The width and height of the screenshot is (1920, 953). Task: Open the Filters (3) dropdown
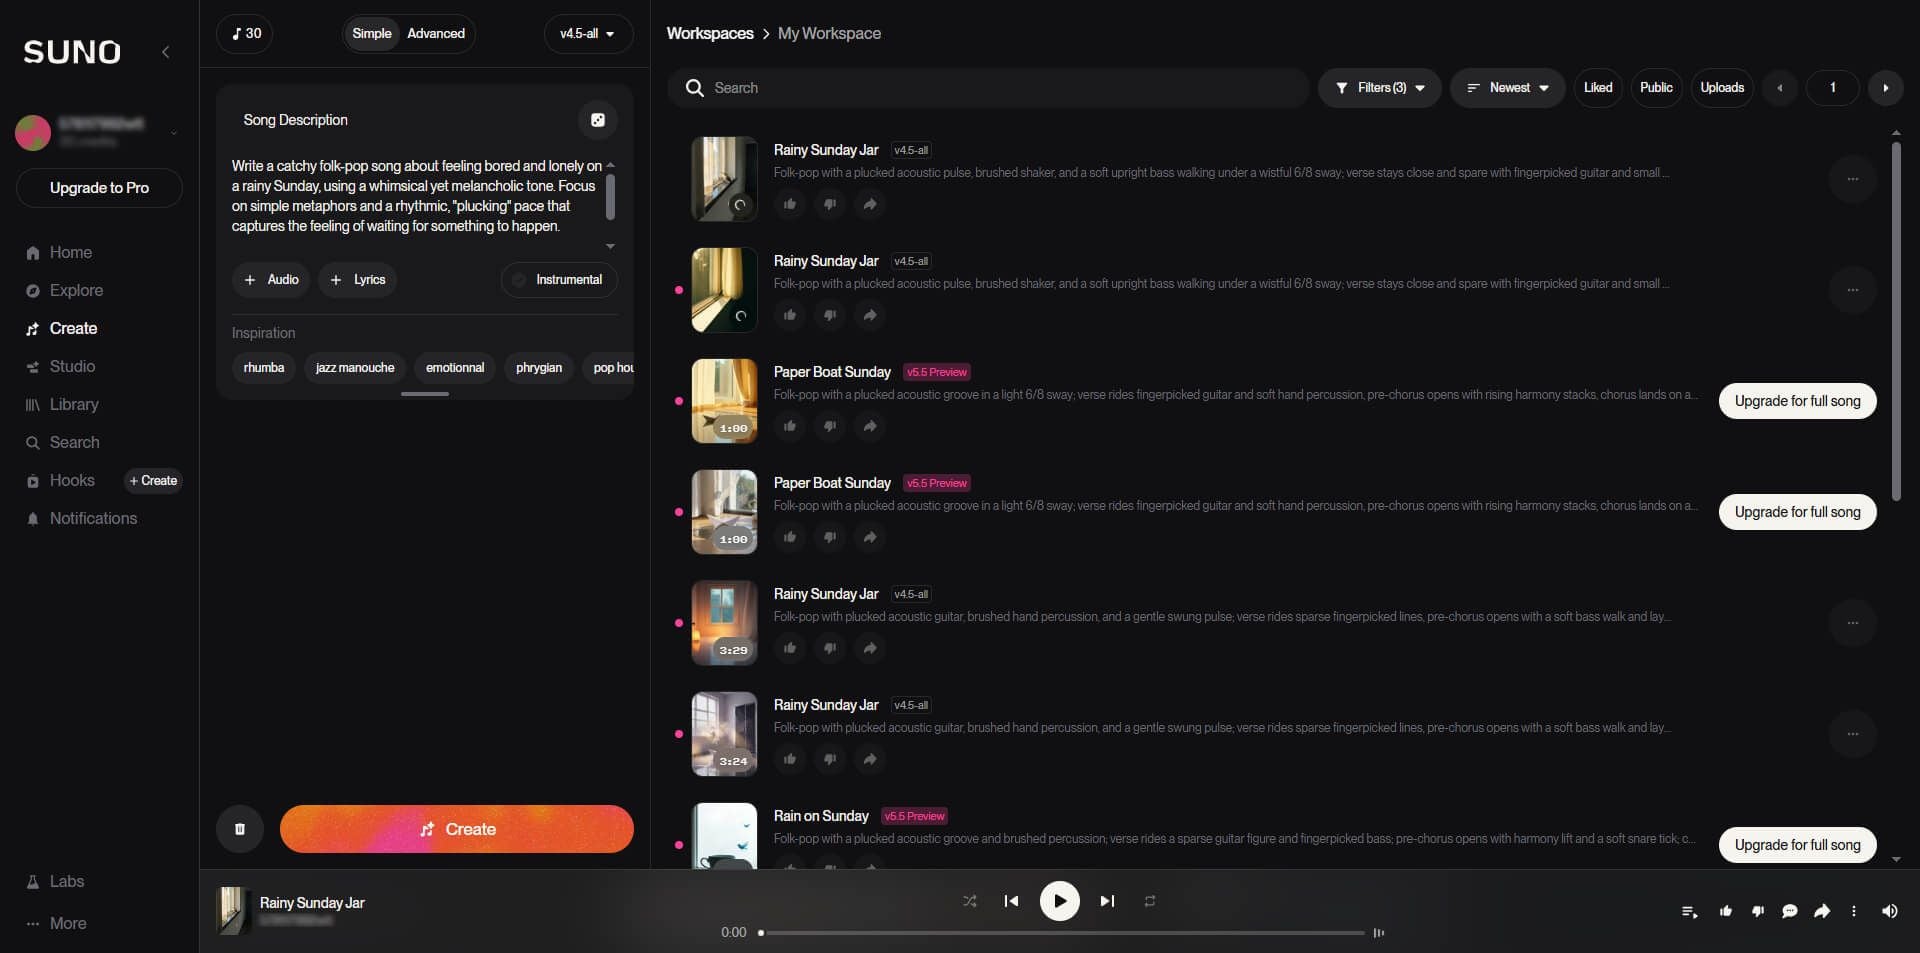pyautogui.click(x=1380, y=88)
